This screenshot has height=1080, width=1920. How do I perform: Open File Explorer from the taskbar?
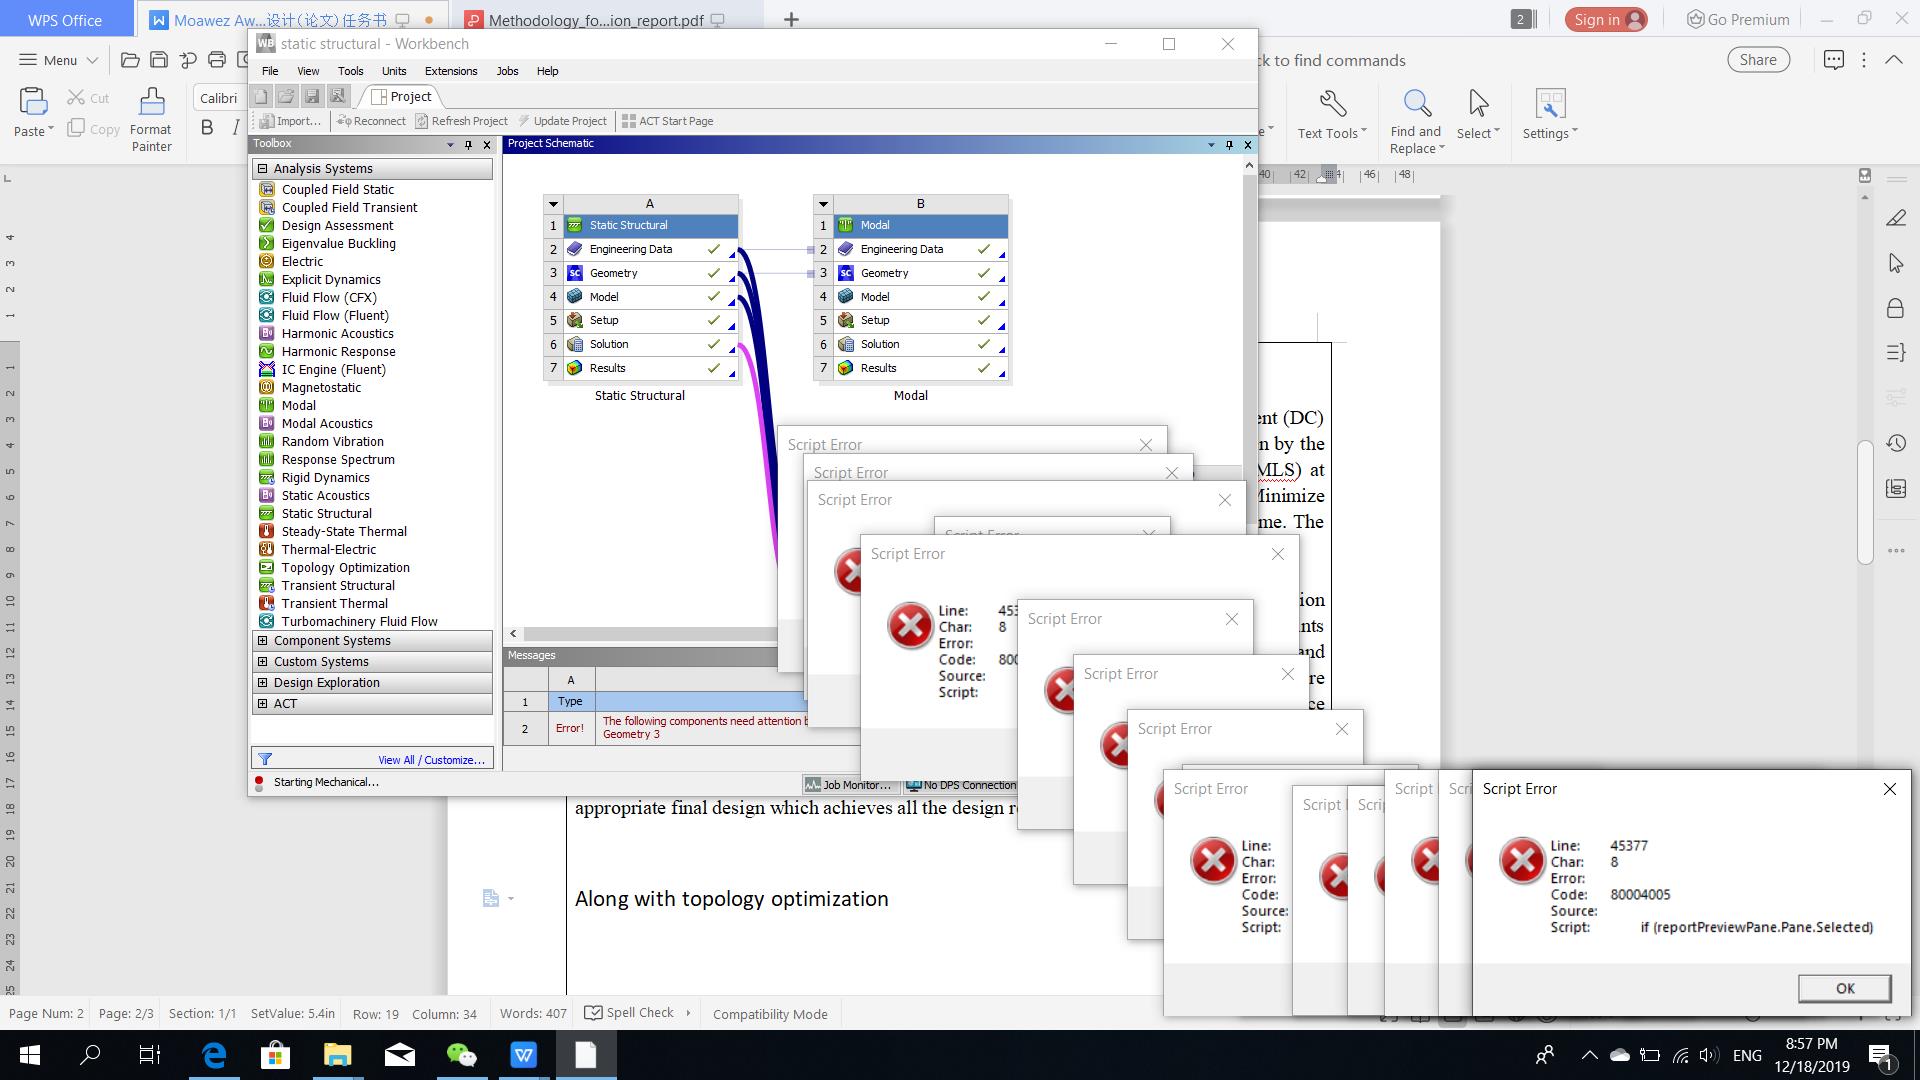point(337,1055)
